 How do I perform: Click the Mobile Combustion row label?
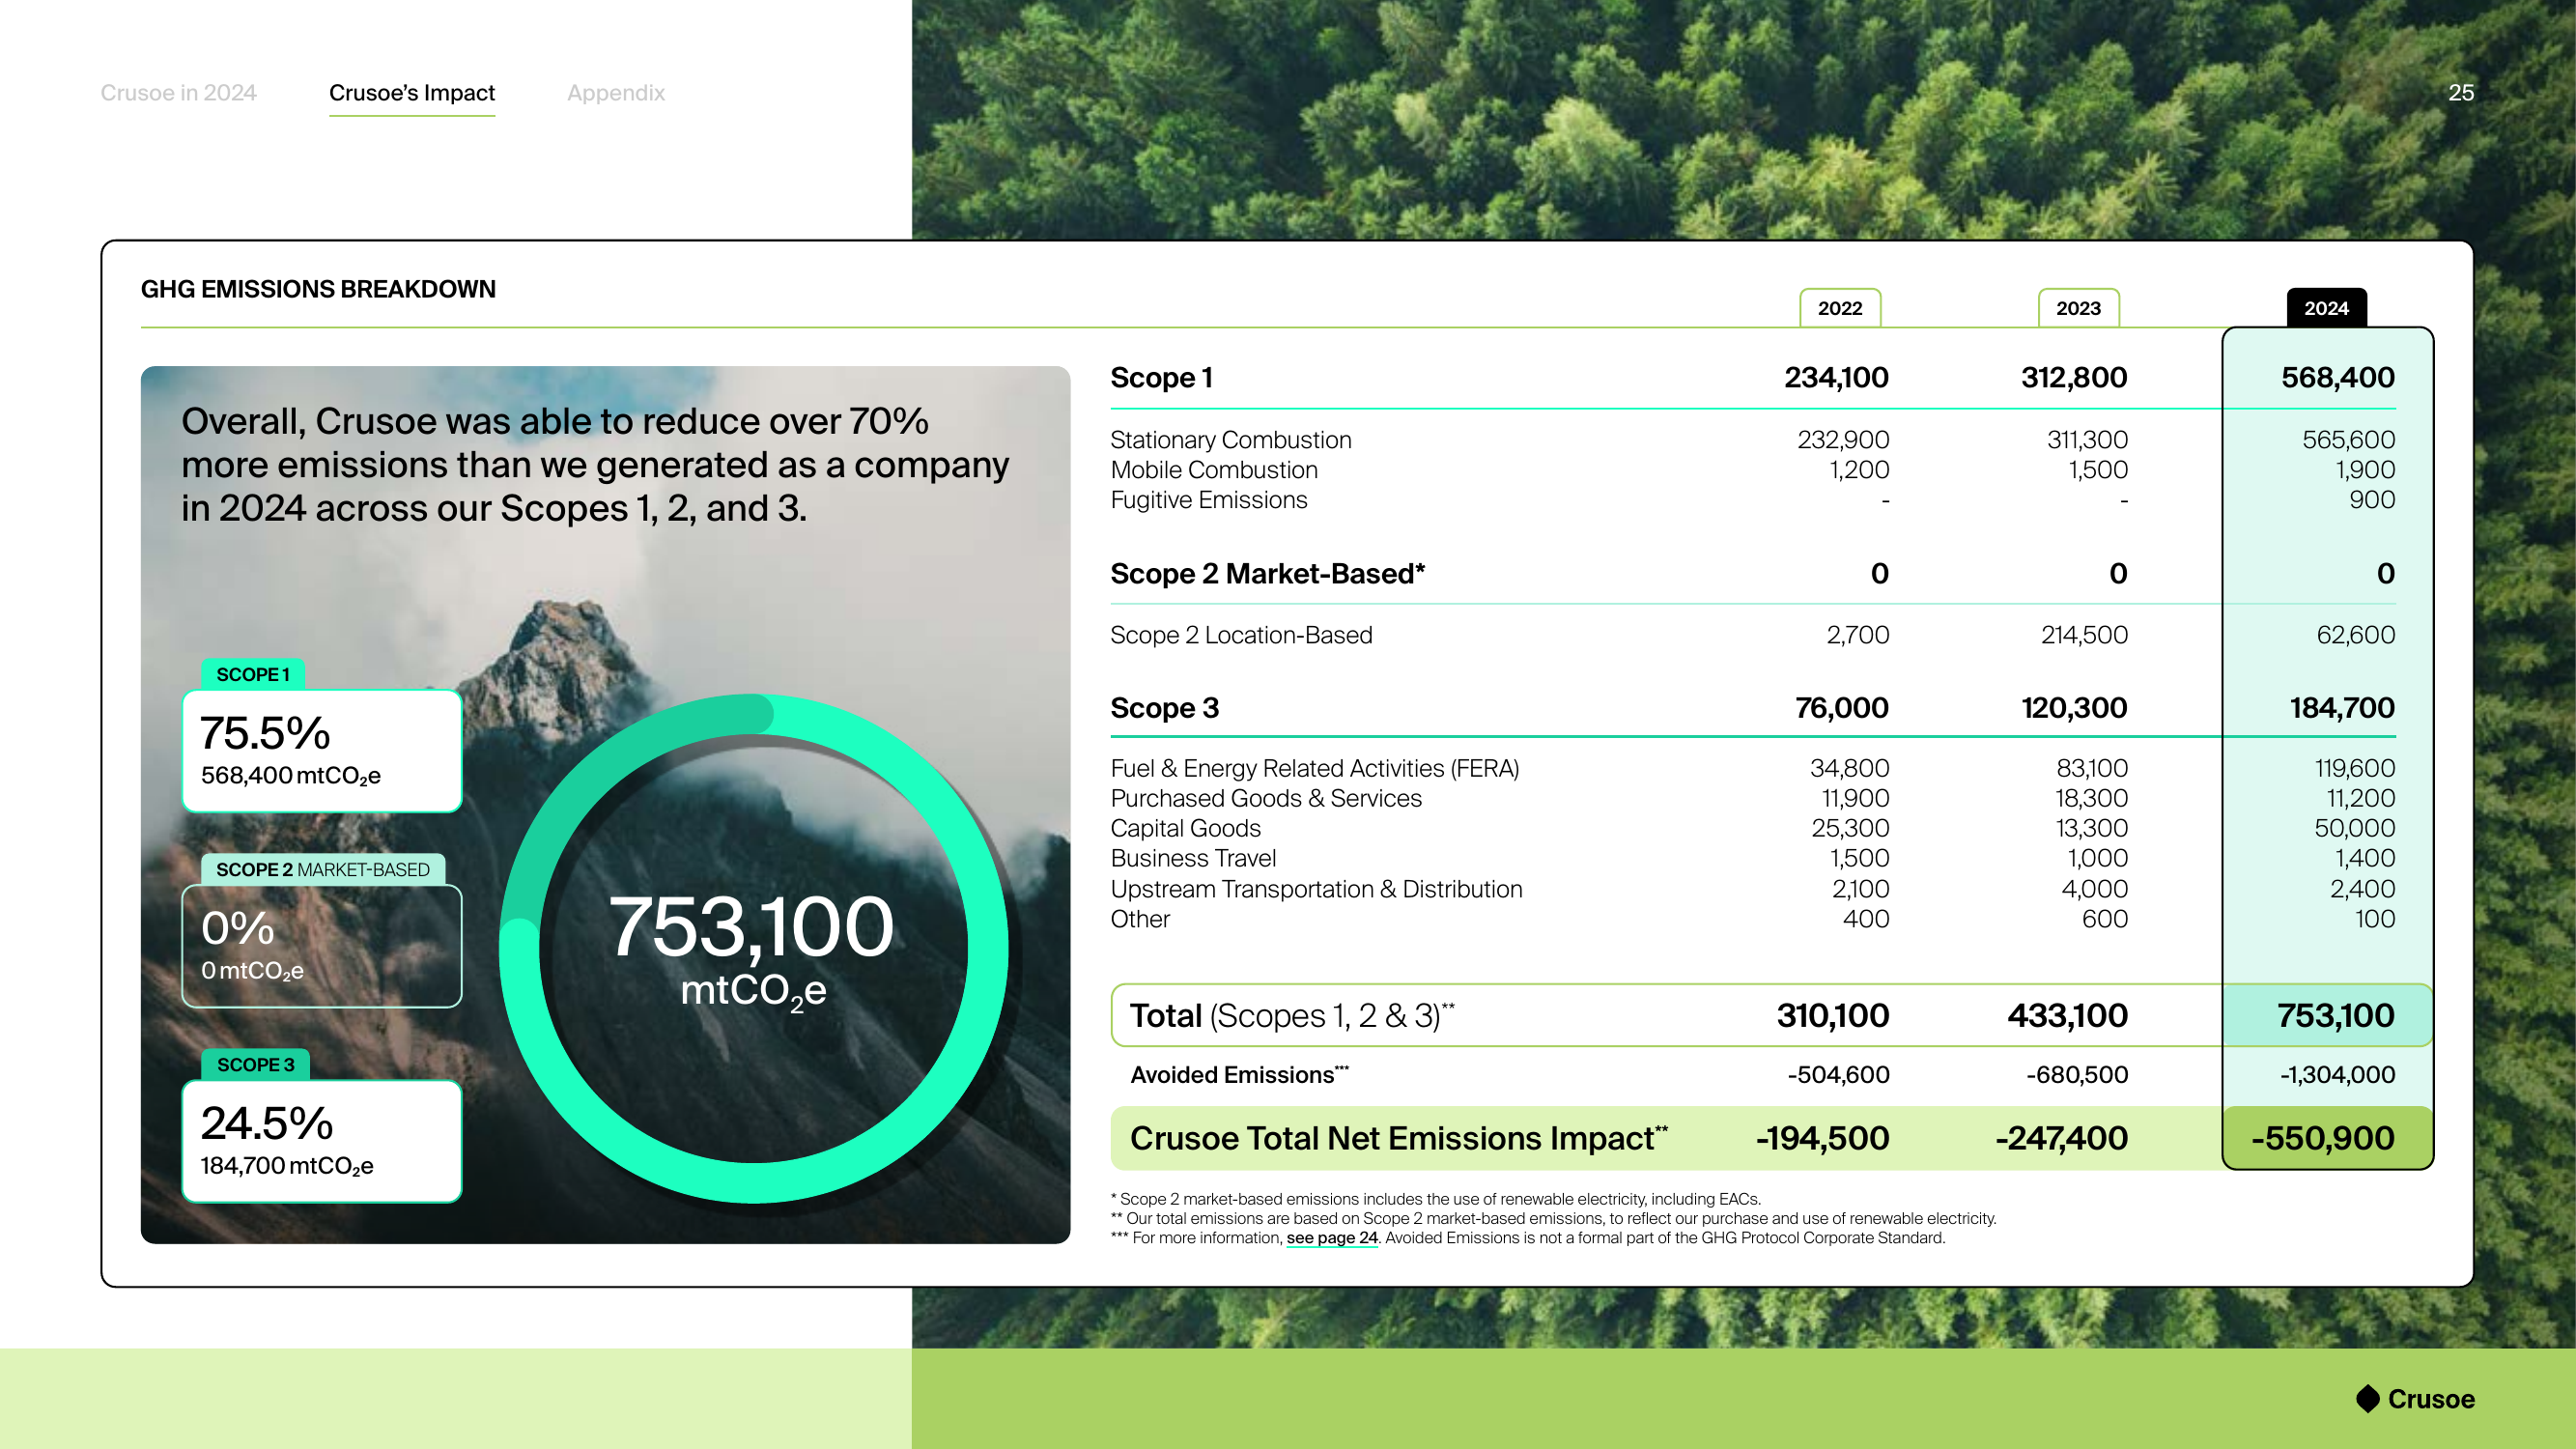[1214, 470]
